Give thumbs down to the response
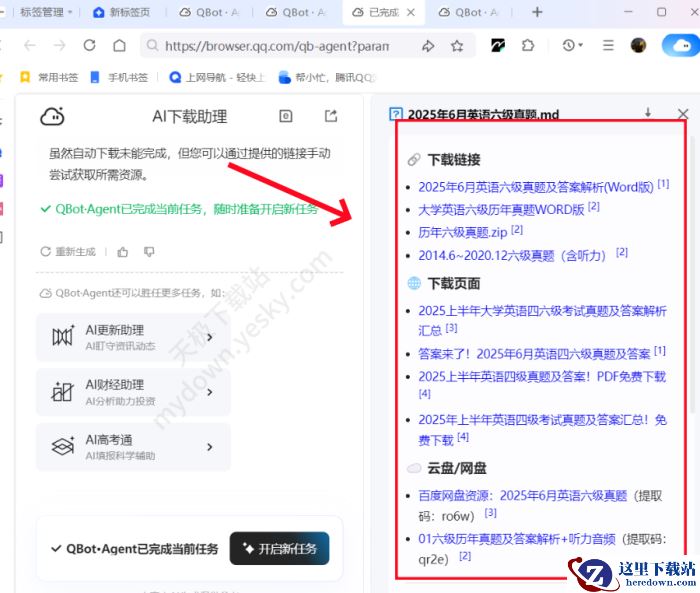The height and width of the screenshot is (593, 700). (149, 252)
